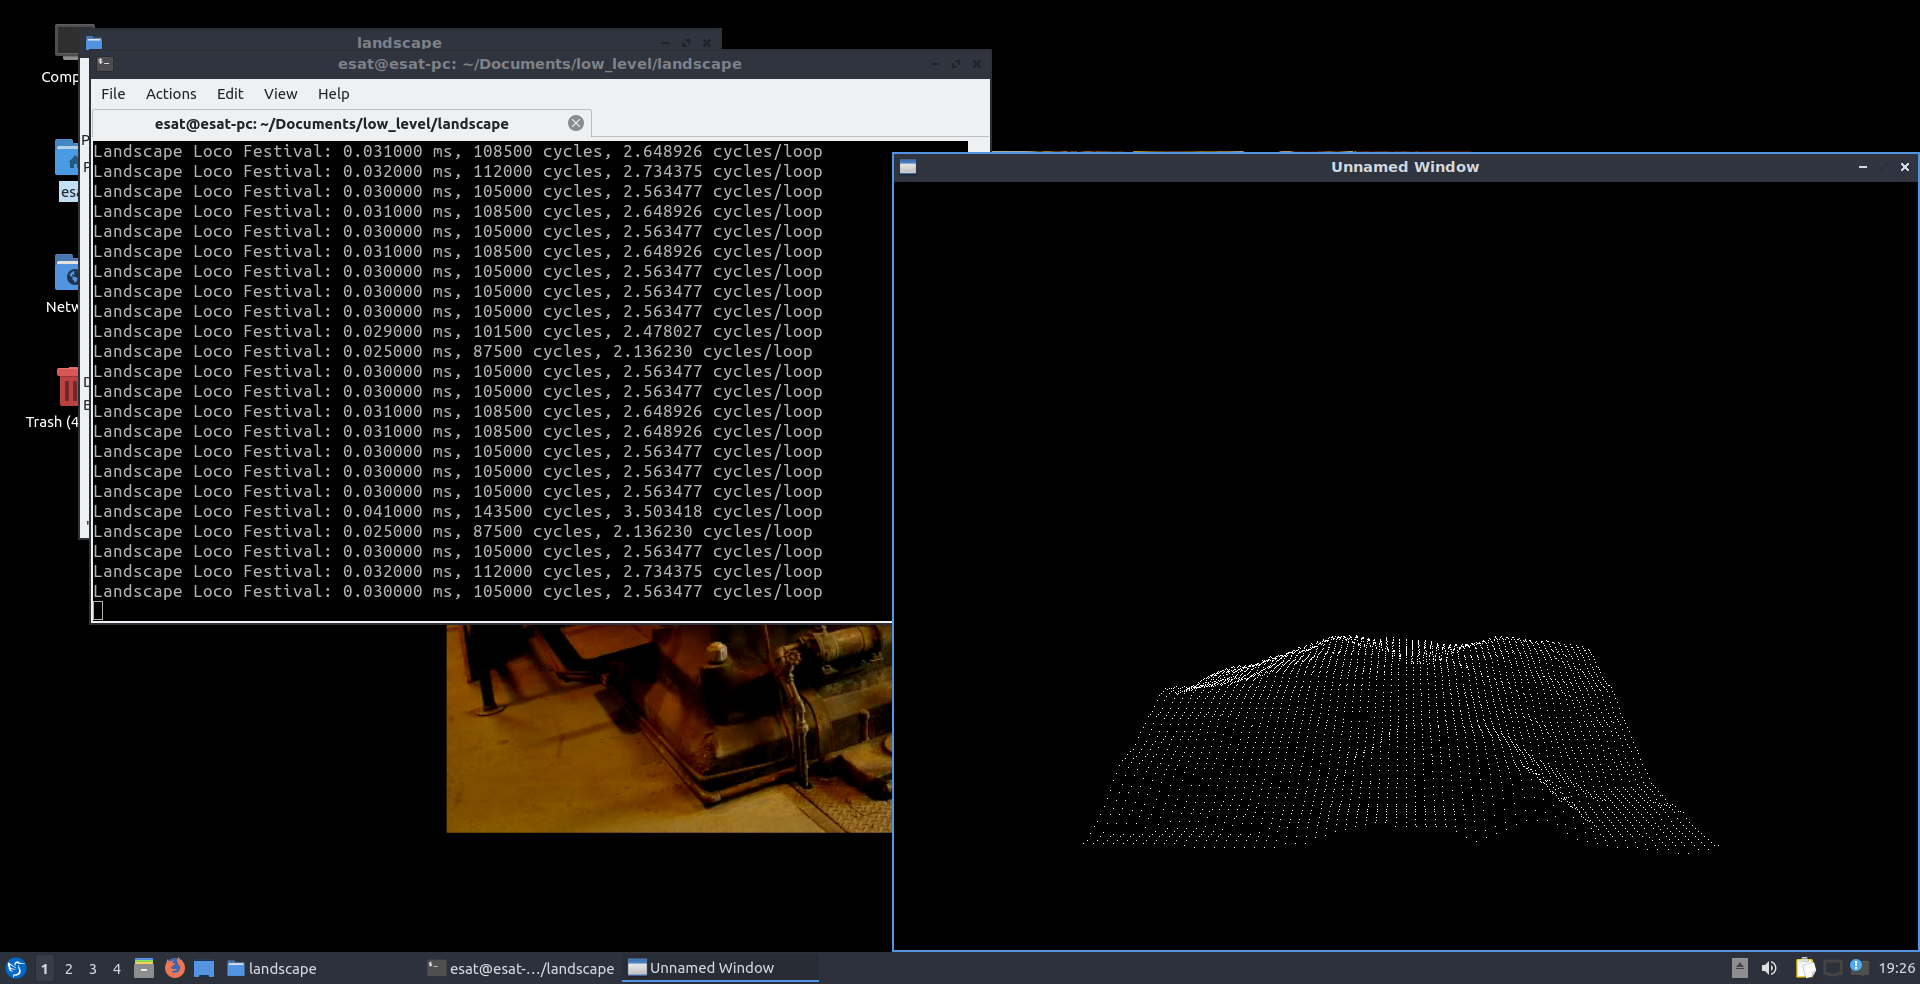Screen dimensions: 1920x984
Task: Expand the terminal View menu
Action: click(x=280, y=94)
